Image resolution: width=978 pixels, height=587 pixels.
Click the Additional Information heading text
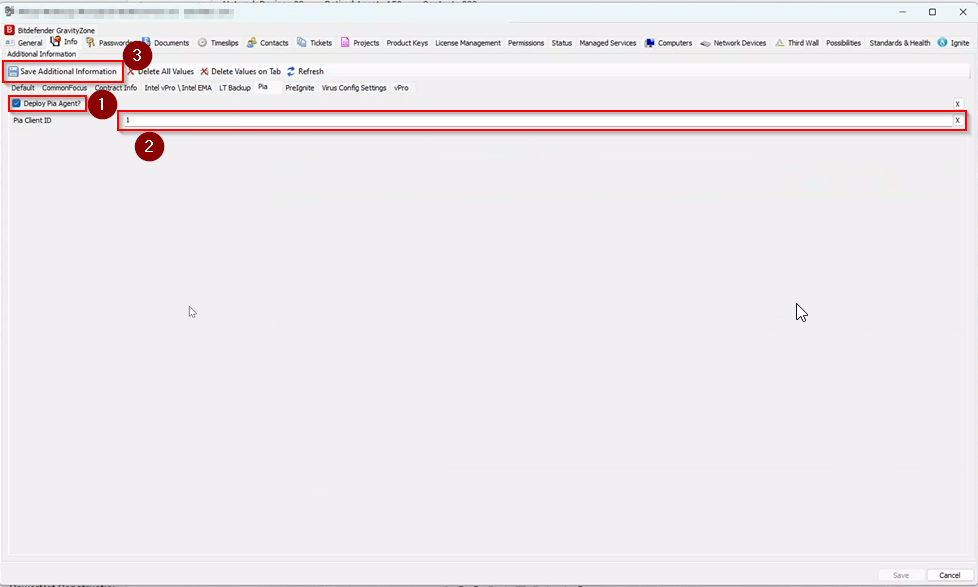coord(41,54)
